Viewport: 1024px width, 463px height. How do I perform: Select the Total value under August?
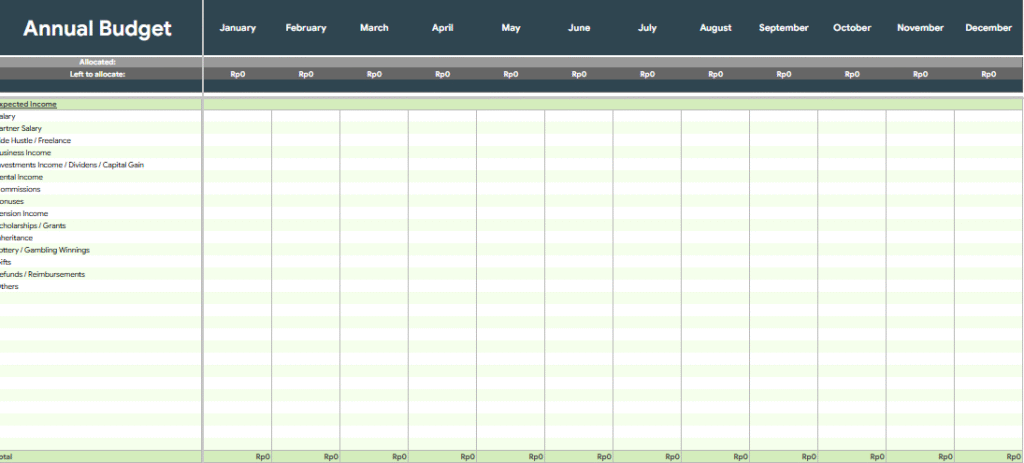point(716,457)
